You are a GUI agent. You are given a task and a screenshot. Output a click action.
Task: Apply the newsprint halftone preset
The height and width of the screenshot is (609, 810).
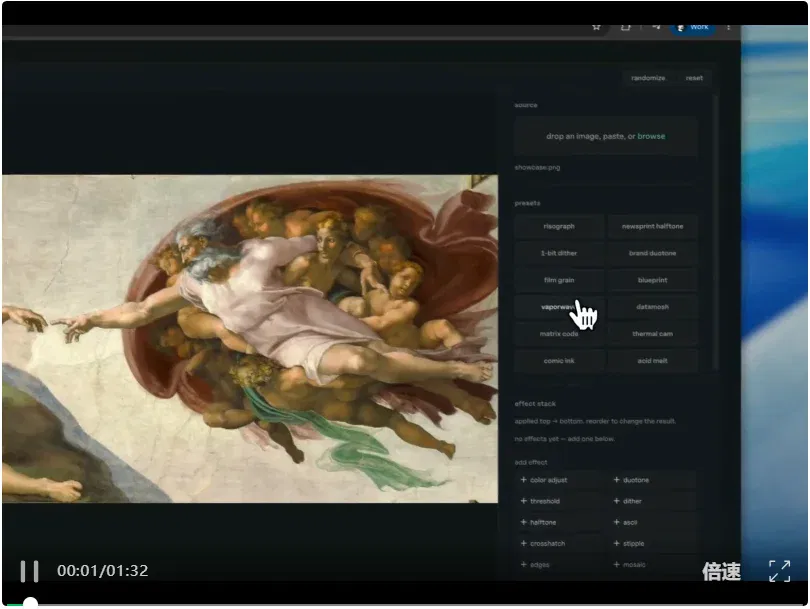pyautogui.click(x=652, y=226)
